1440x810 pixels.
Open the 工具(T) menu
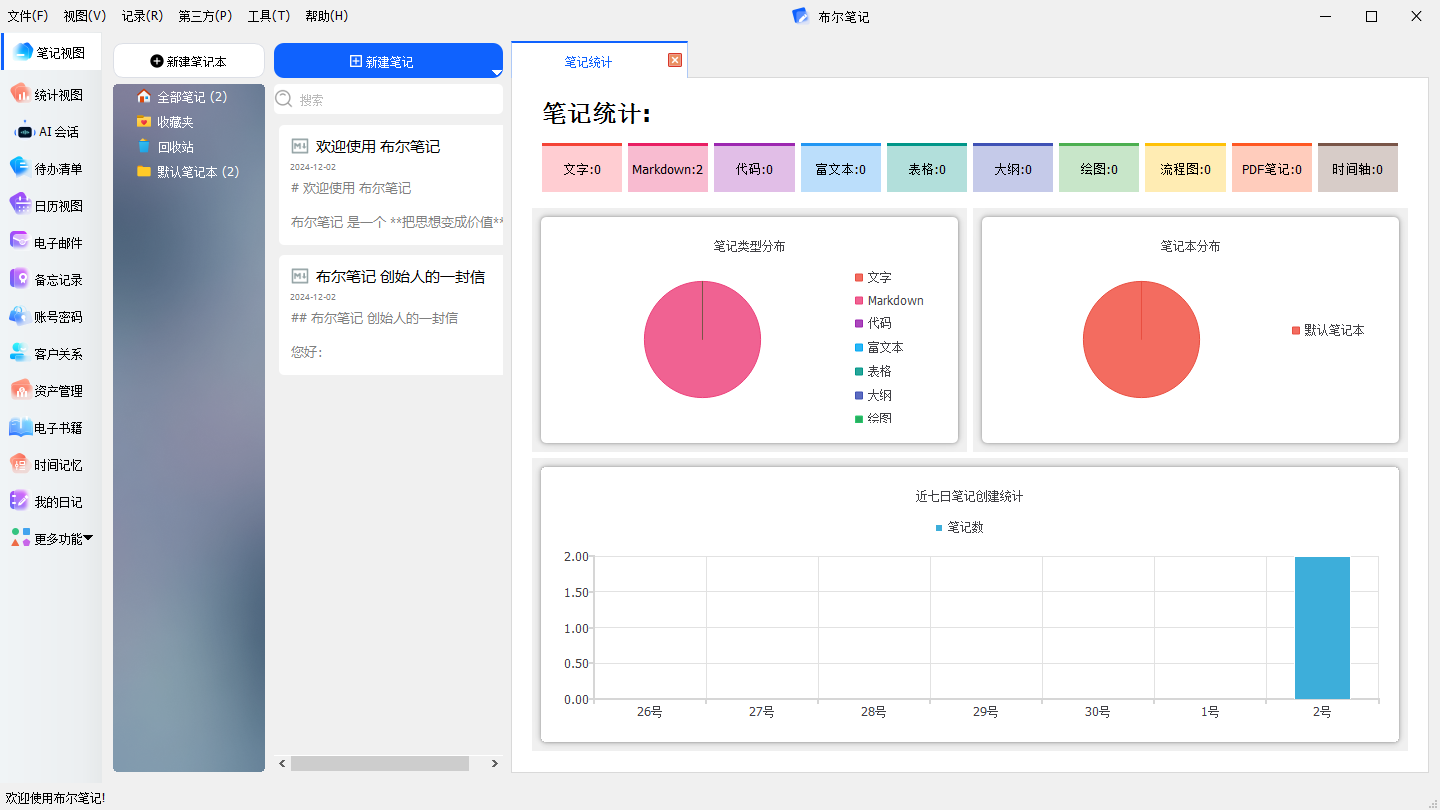pos(269,16)
